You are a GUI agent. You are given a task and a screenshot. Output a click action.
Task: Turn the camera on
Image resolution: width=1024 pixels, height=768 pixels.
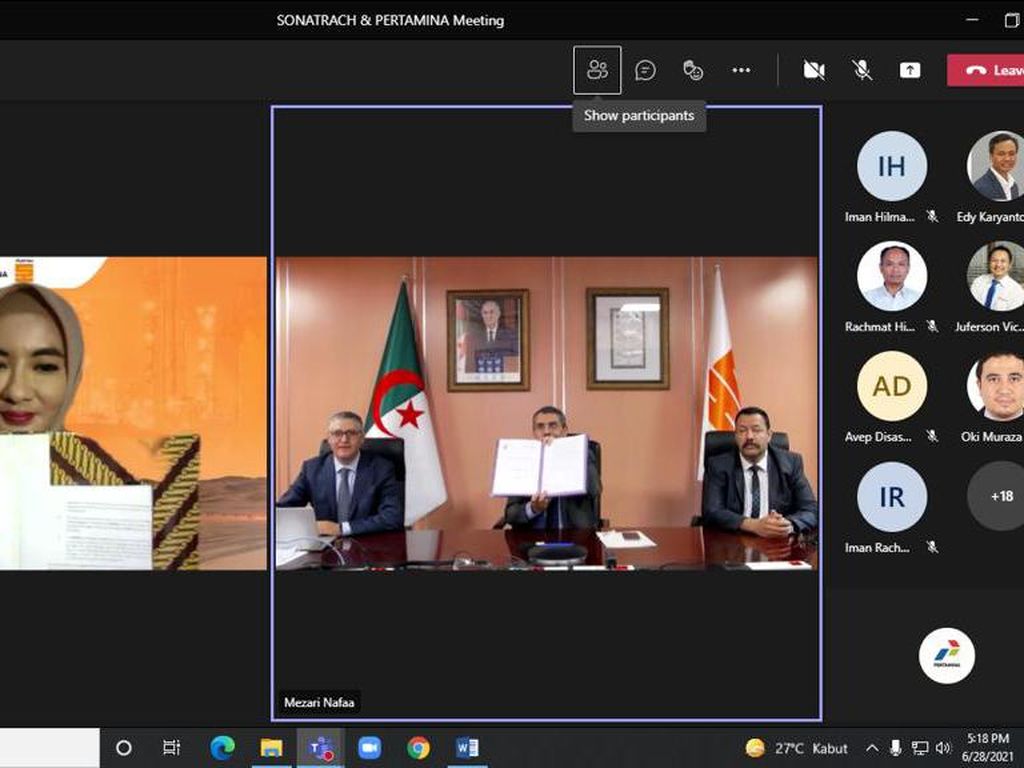[814, 70]
